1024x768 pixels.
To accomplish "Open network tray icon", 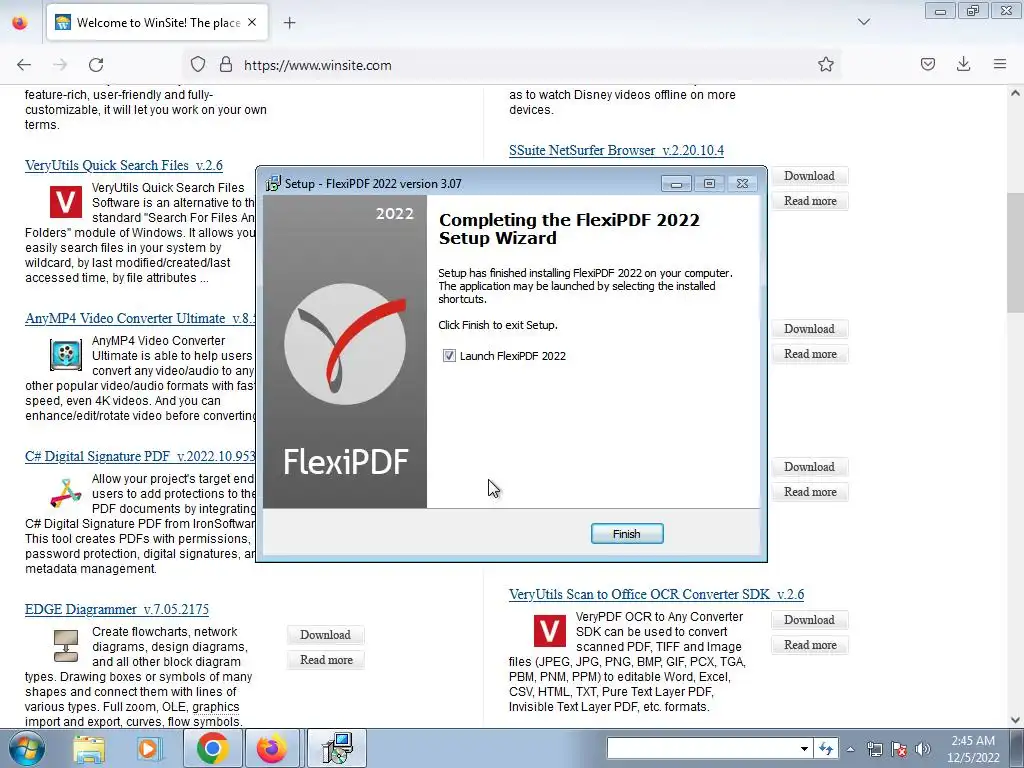I will pyautogui.click(x=874, y=749).
